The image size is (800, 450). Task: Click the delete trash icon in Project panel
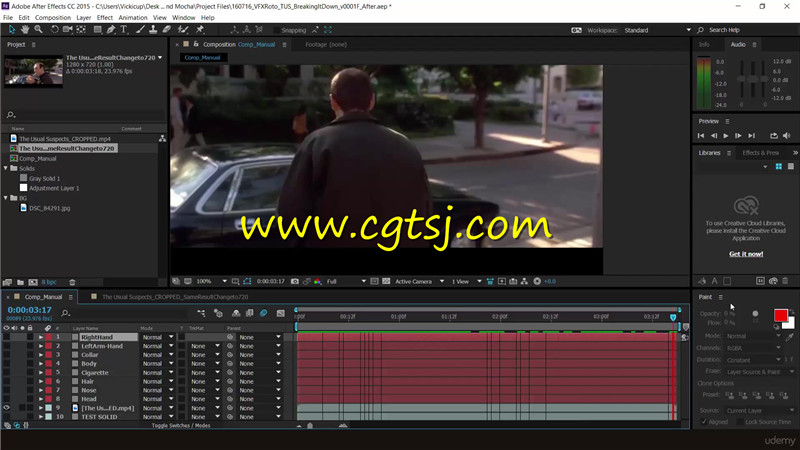point(72,282)
